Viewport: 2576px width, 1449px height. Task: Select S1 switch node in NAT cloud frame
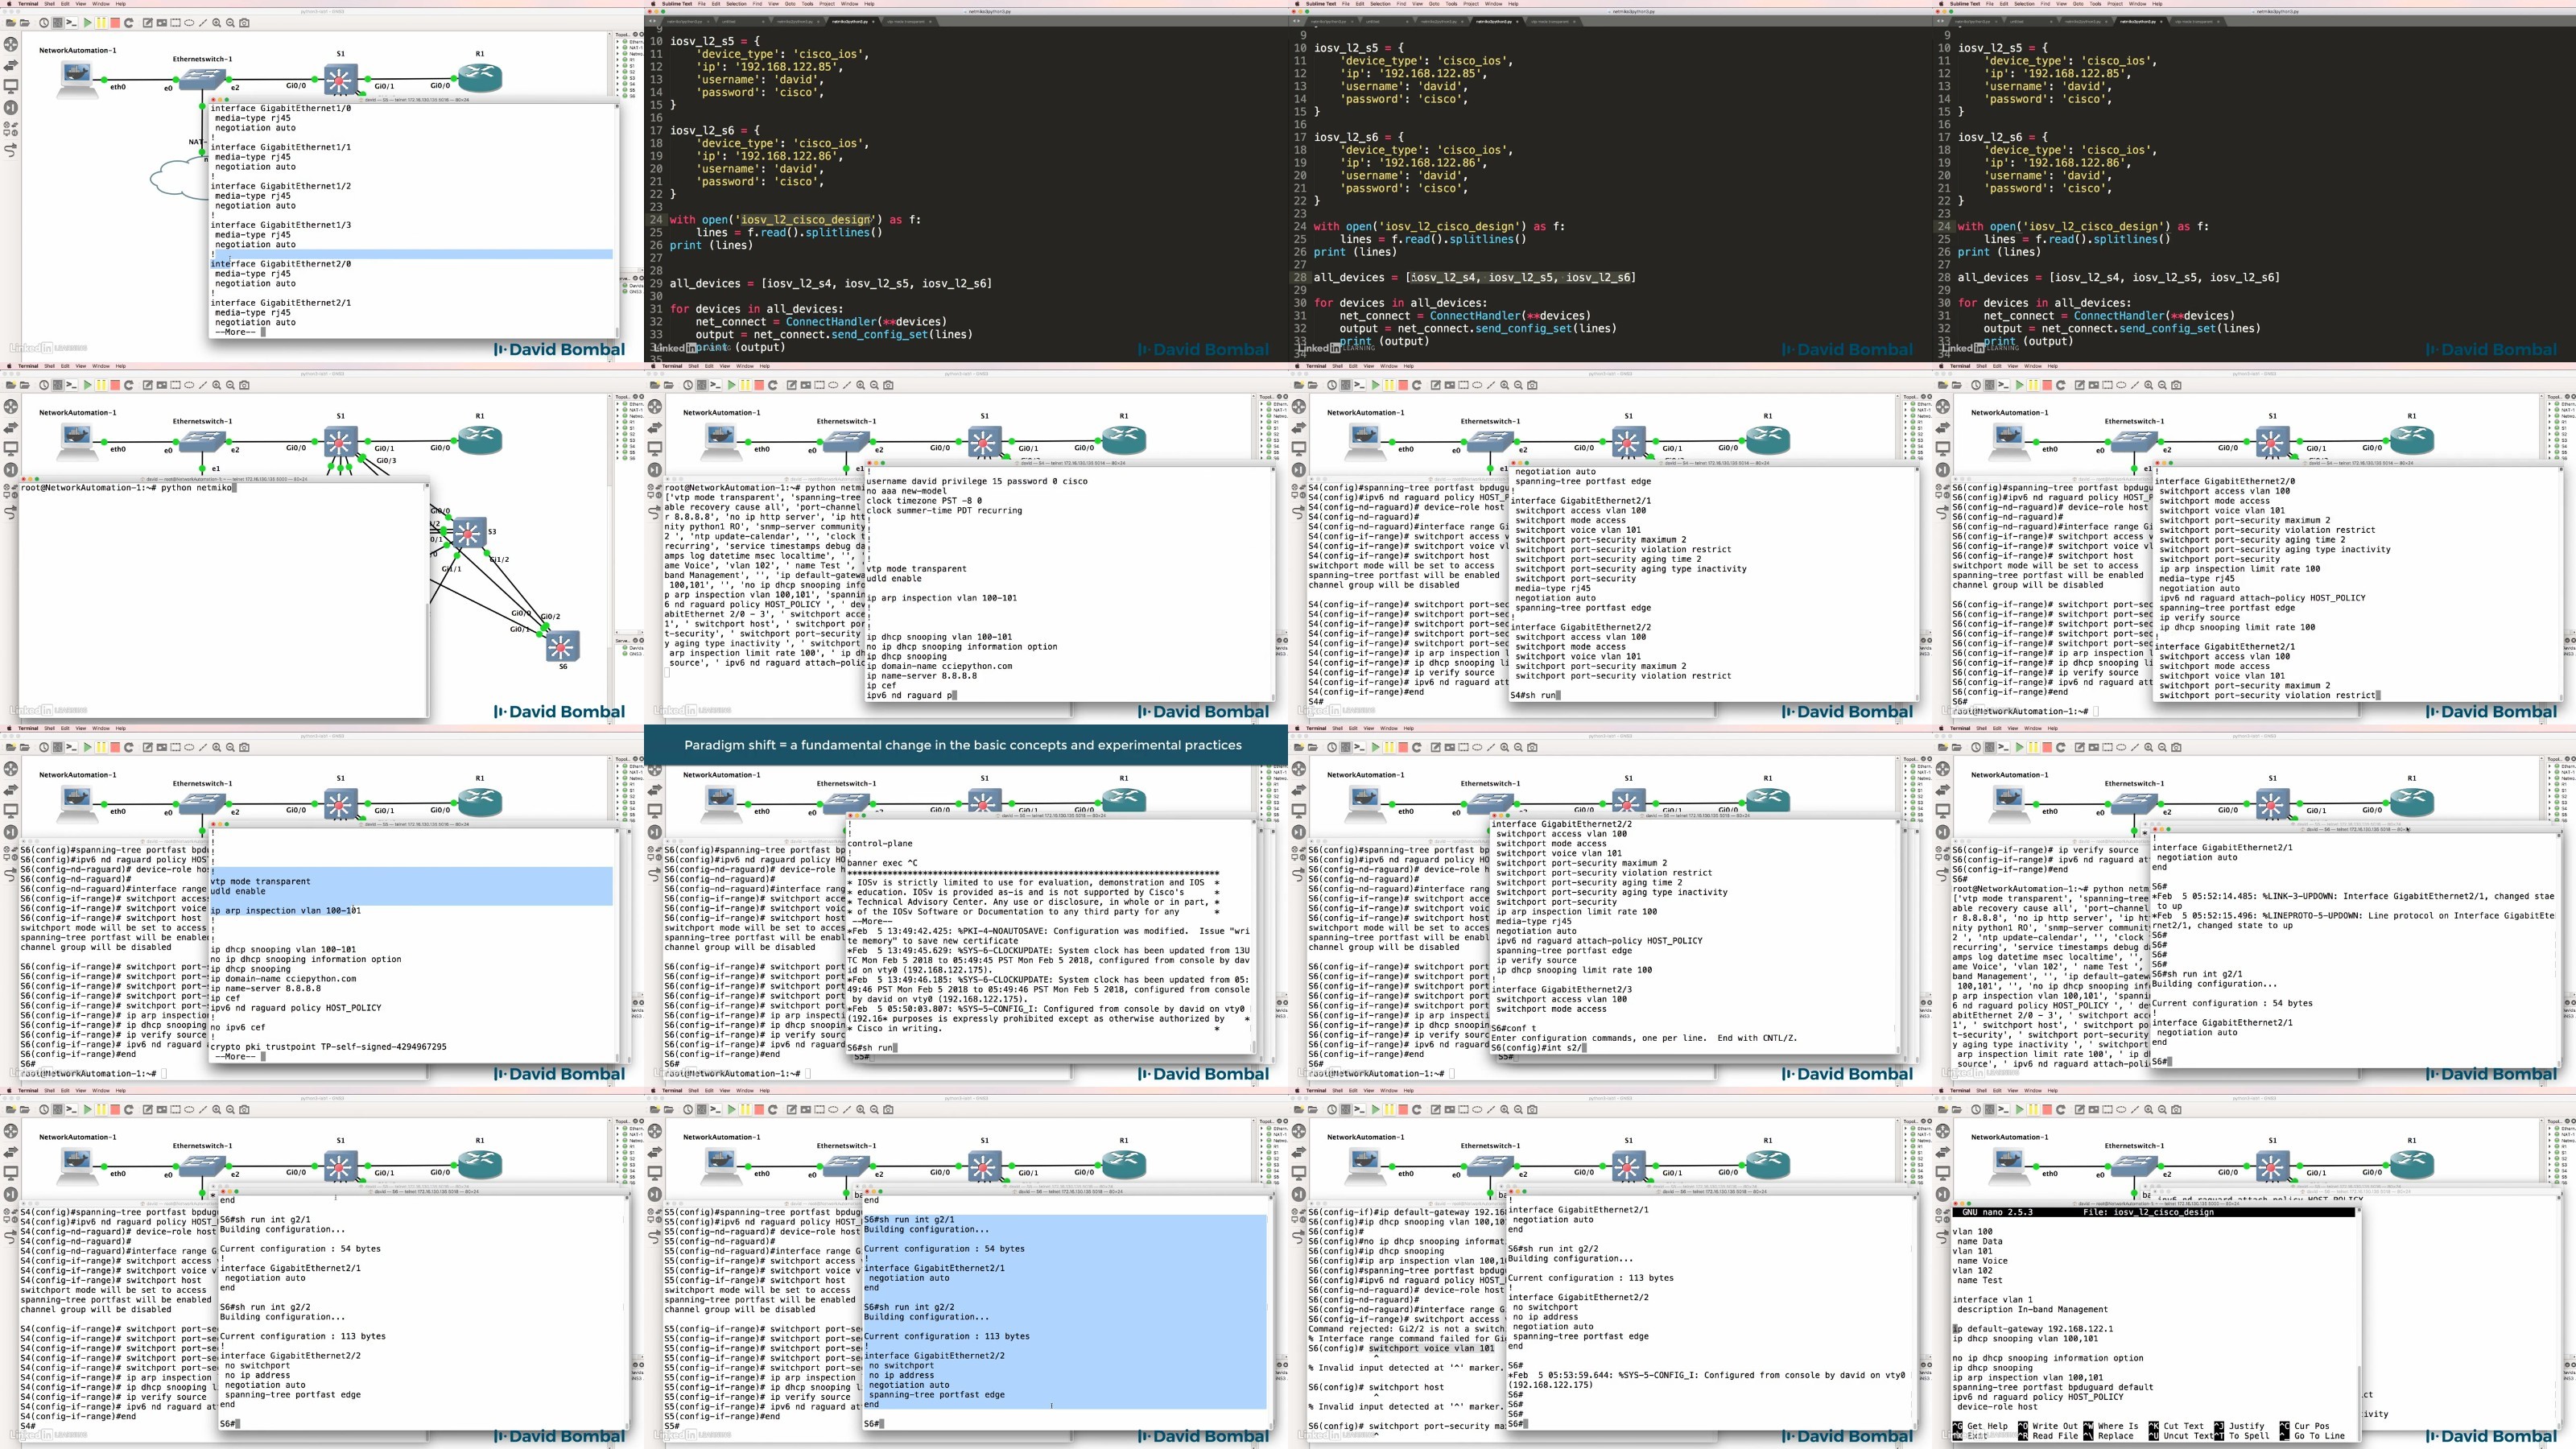341,78
